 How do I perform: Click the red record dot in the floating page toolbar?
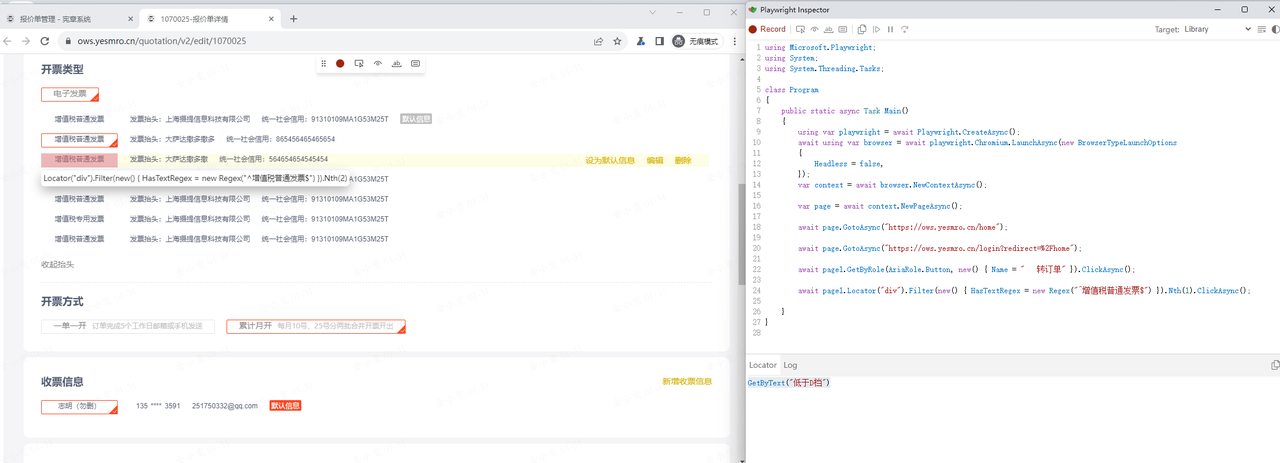pos(340,63)
